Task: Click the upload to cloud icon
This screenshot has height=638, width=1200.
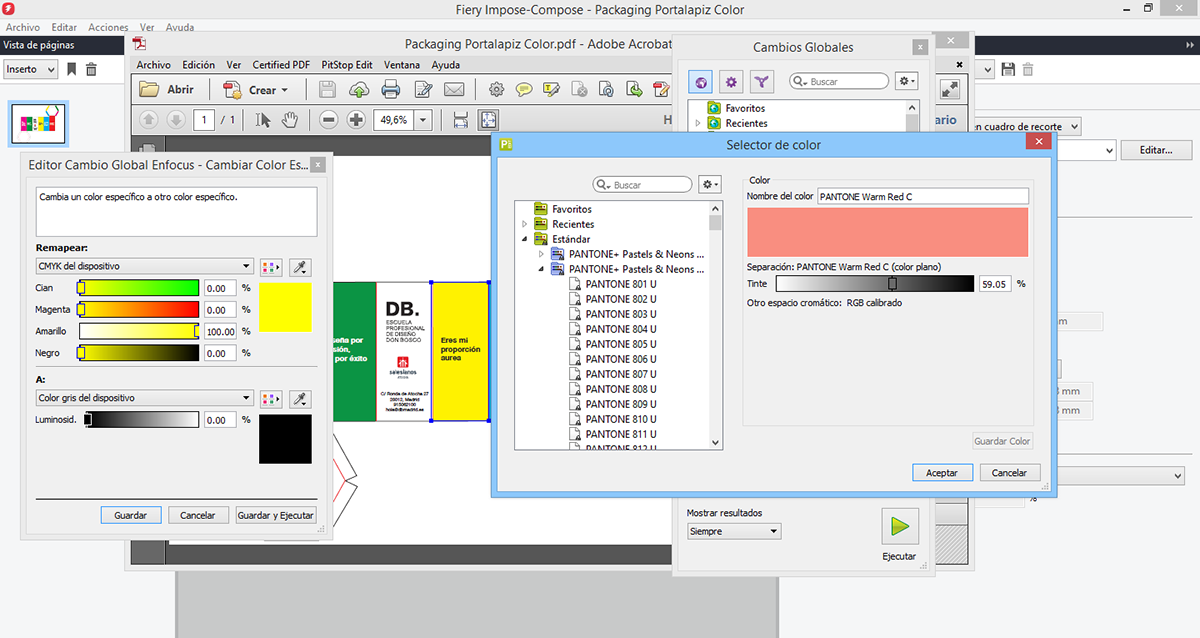Action: [x=358, y=90]
